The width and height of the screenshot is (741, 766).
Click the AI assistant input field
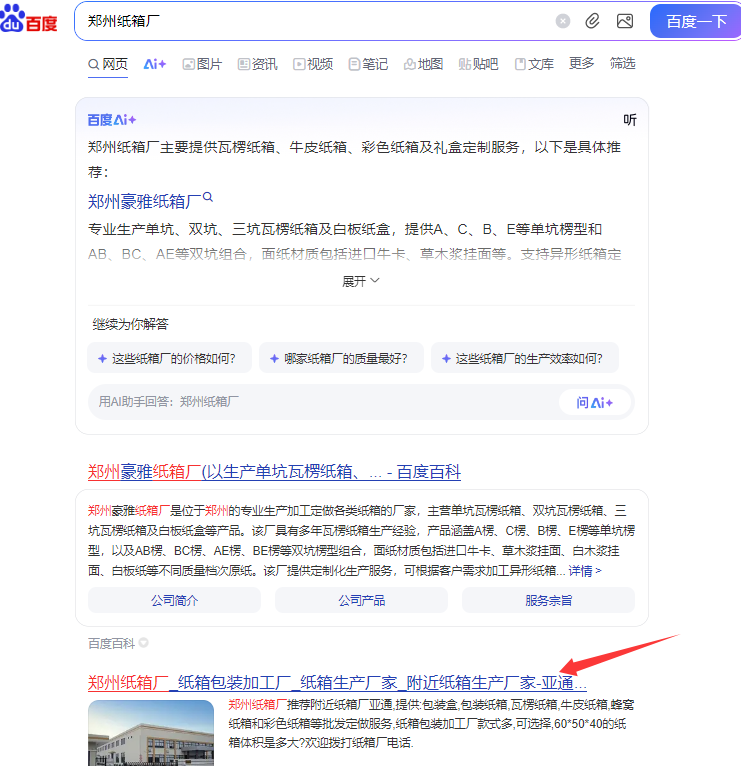click(322, 402)
